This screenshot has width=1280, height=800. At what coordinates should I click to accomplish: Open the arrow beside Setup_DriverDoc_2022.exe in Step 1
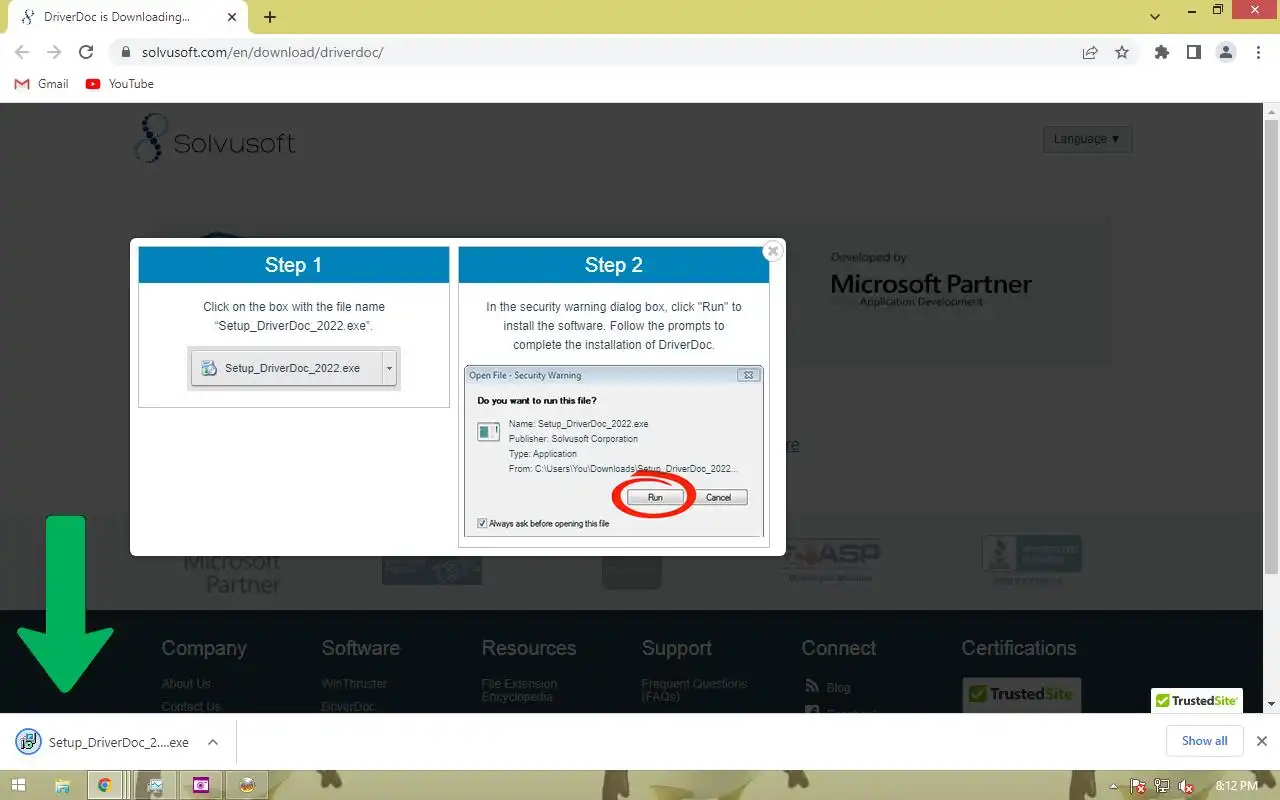point(390,368)
